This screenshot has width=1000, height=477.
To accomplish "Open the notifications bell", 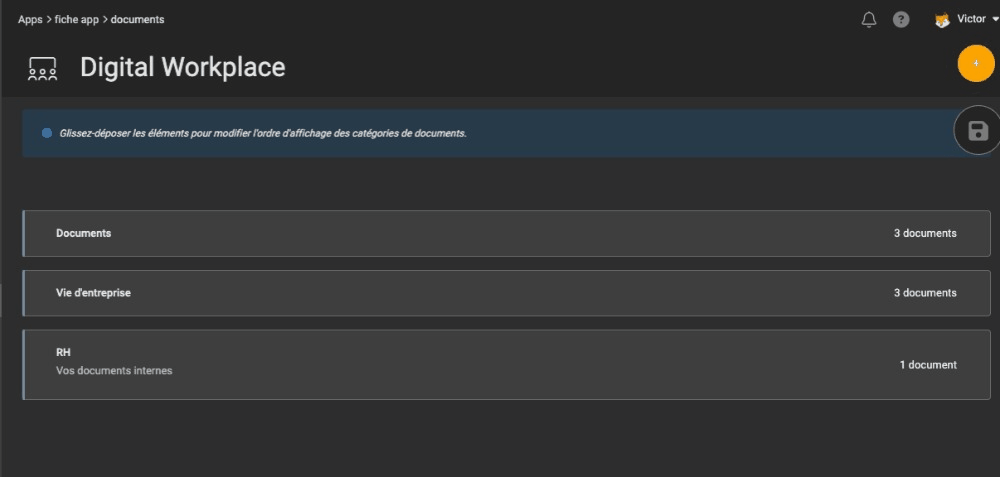I will [869, 20].
